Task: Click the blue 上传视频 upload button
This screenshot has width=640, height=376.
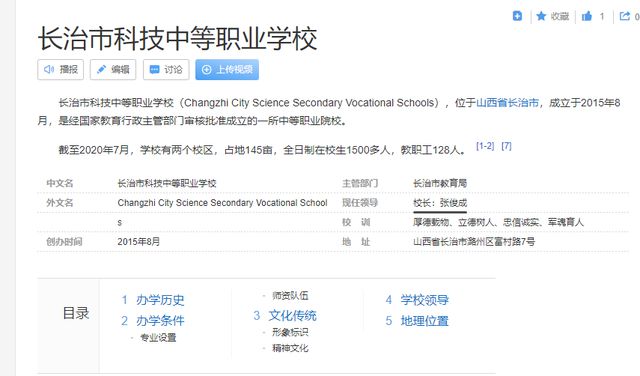Action: [x=227, y=69]
